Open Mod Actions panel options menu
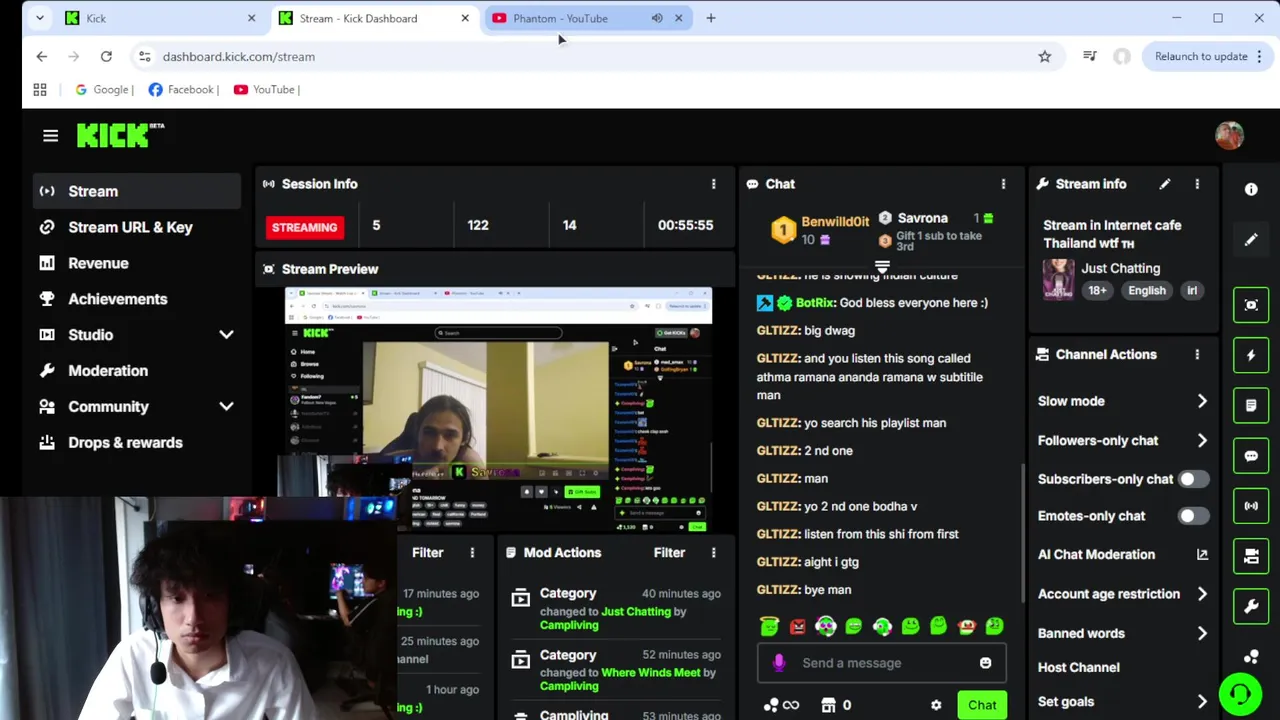This screenshot has width=1280, height=720. (713, 553)
